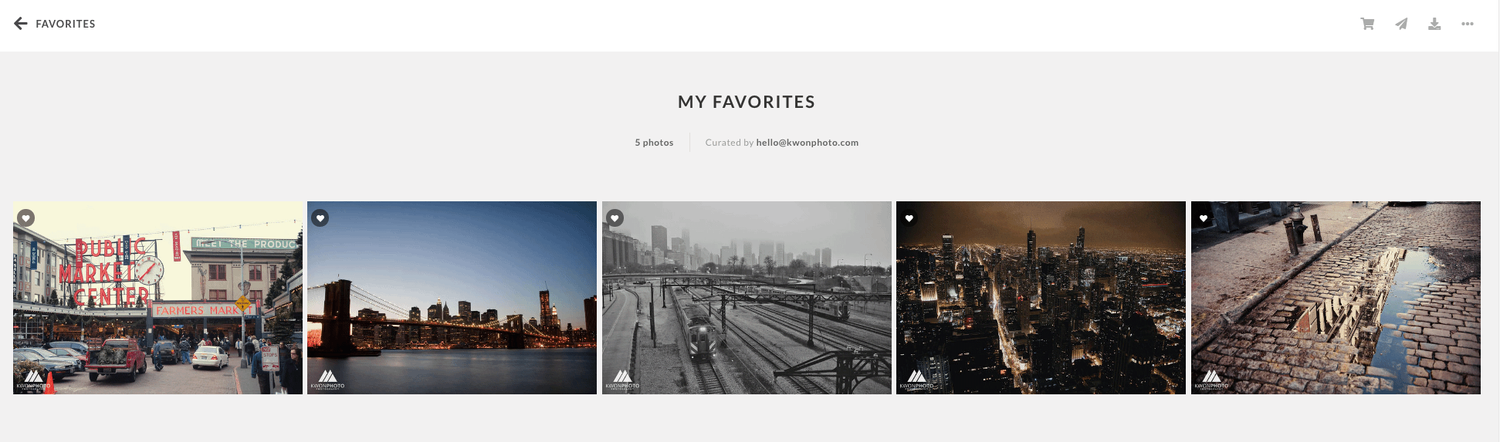Open the Public Market Center photo

158,298
